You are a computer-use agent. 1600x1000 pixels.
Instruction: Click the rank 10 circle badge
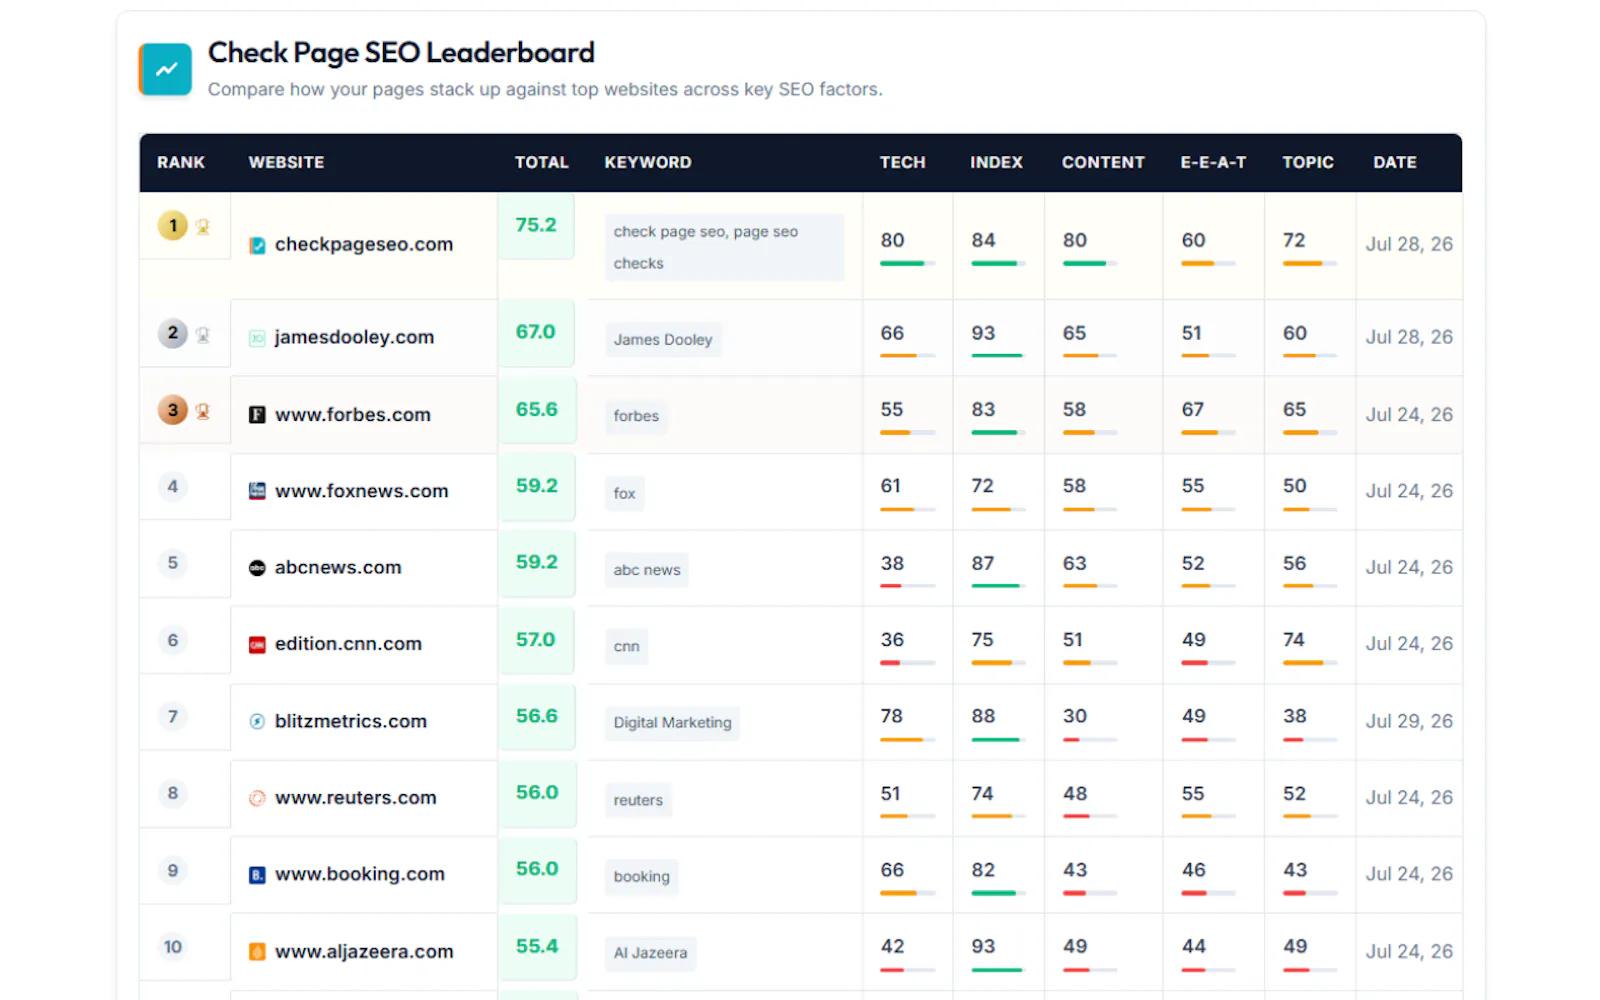(x=173, y=947)
